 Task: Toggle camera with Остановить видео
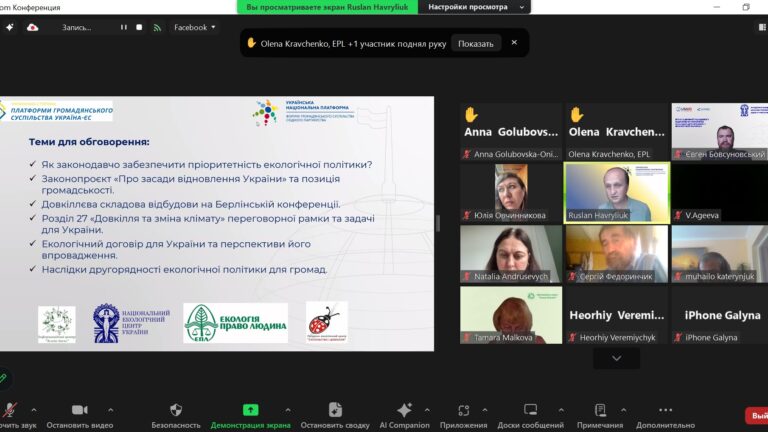[x=80, y=410]
